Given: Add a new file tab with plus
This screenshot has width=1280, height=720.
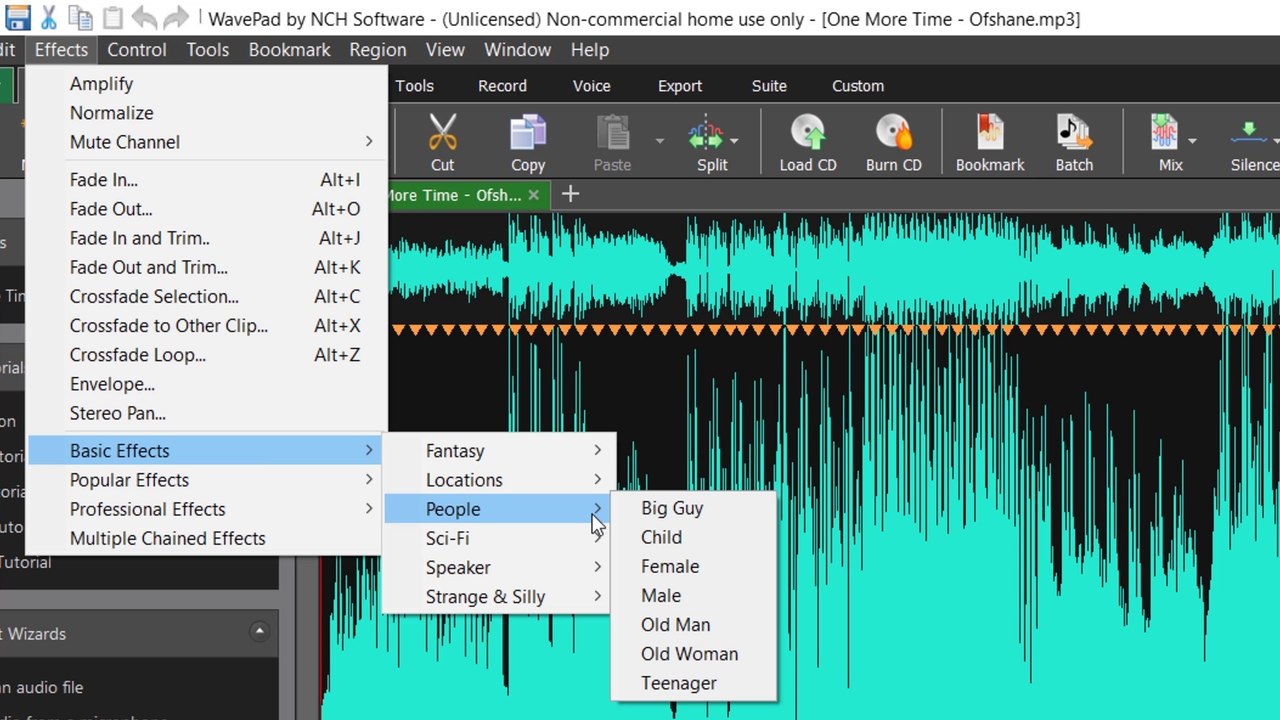Looking at the screenshot, I should coord(570,194).
